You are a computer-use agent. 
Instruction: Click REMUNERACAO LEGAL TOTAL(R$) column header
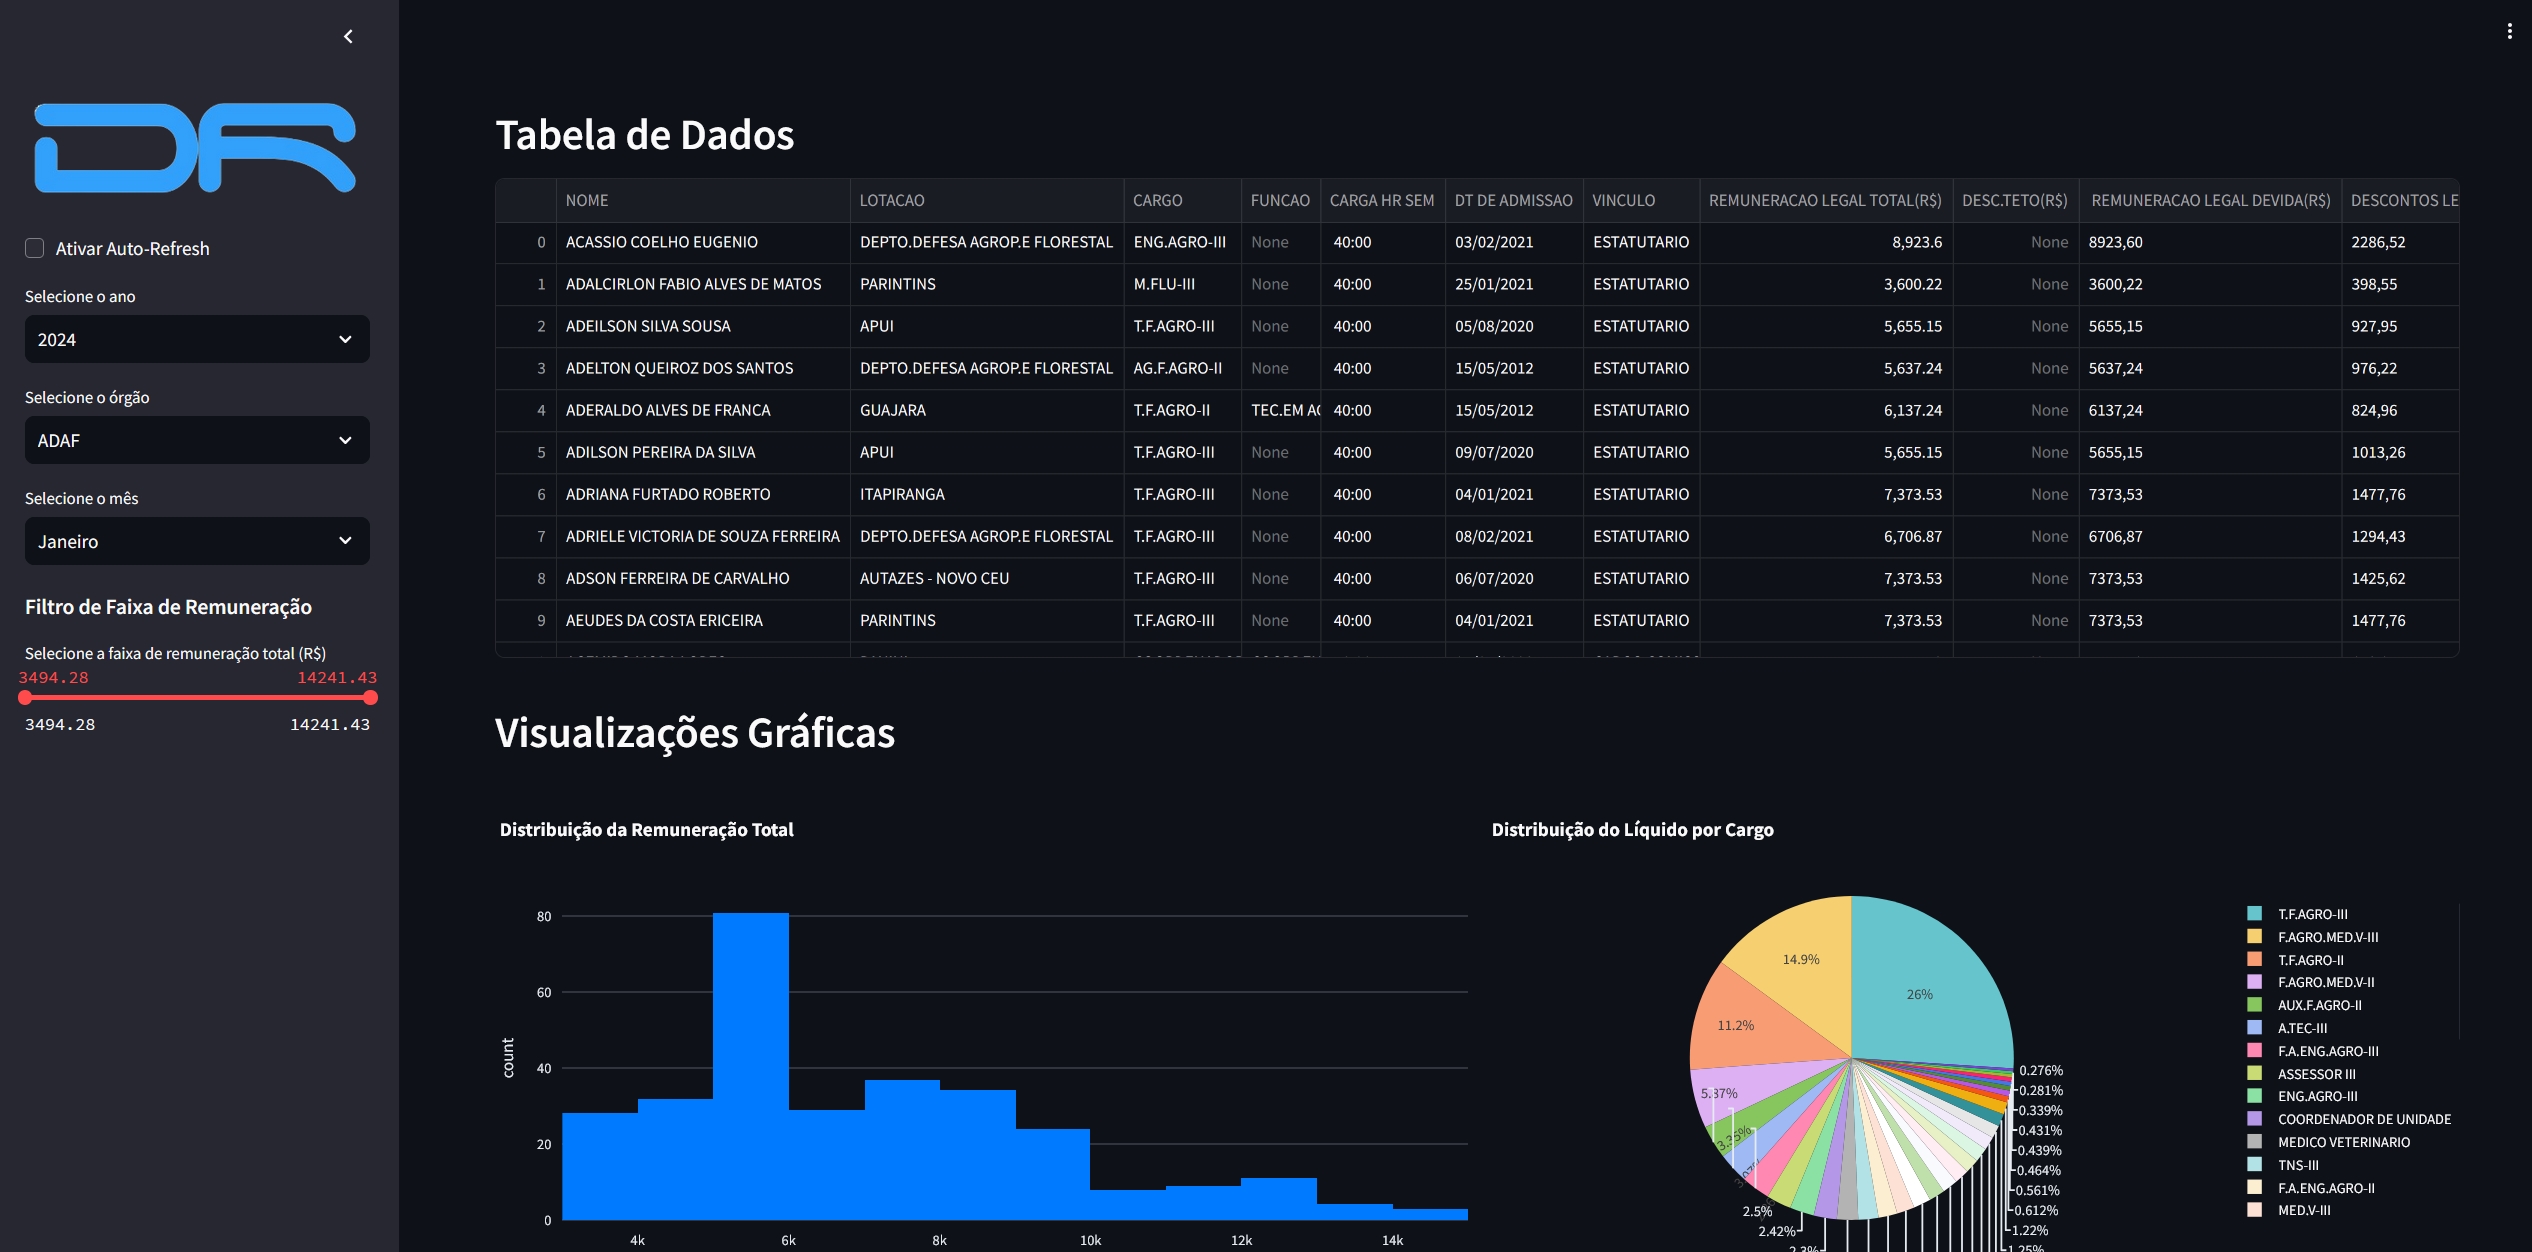pos(1826,200)
